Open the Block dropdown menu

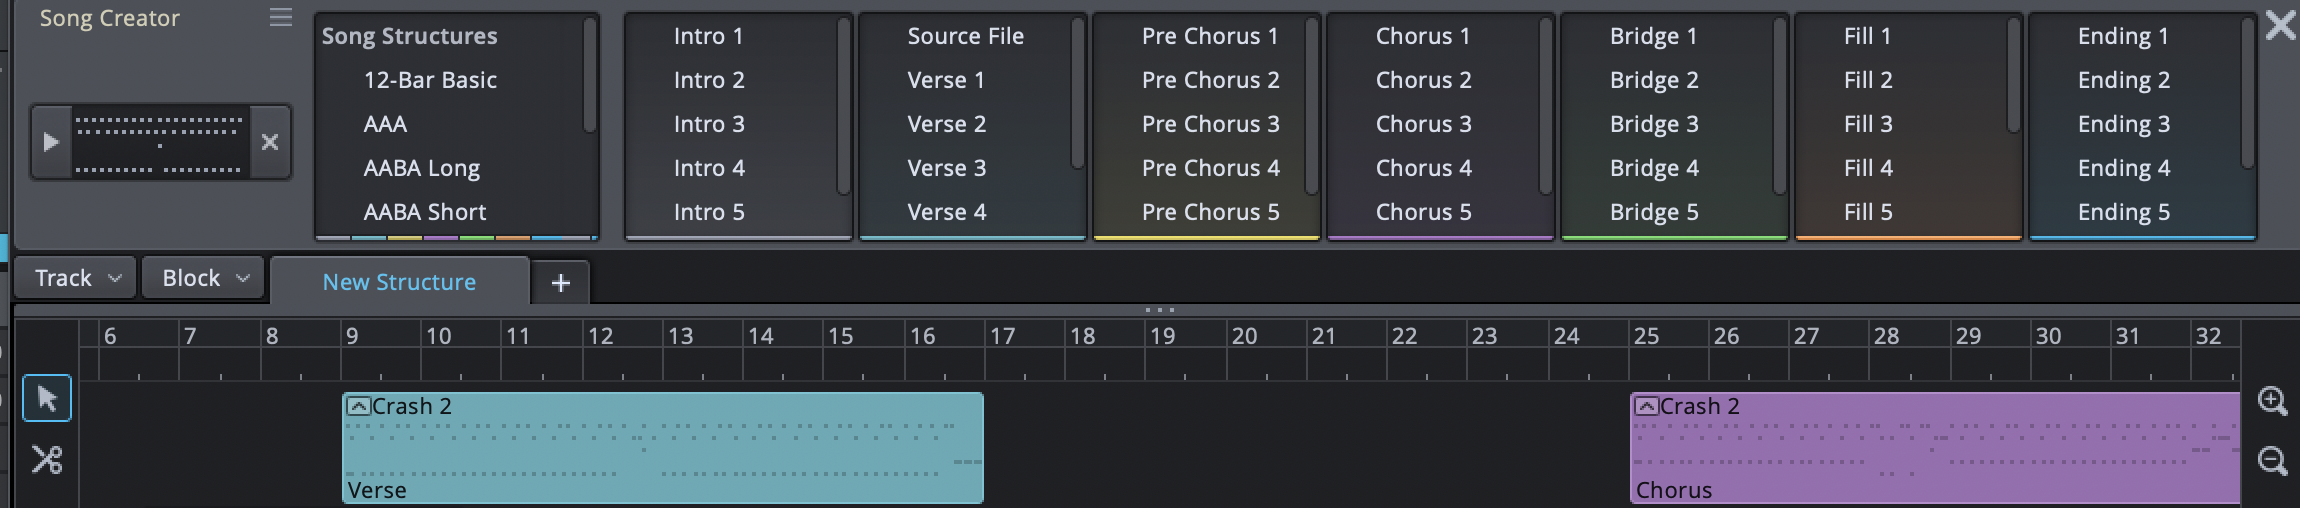[x=204, y=278]
